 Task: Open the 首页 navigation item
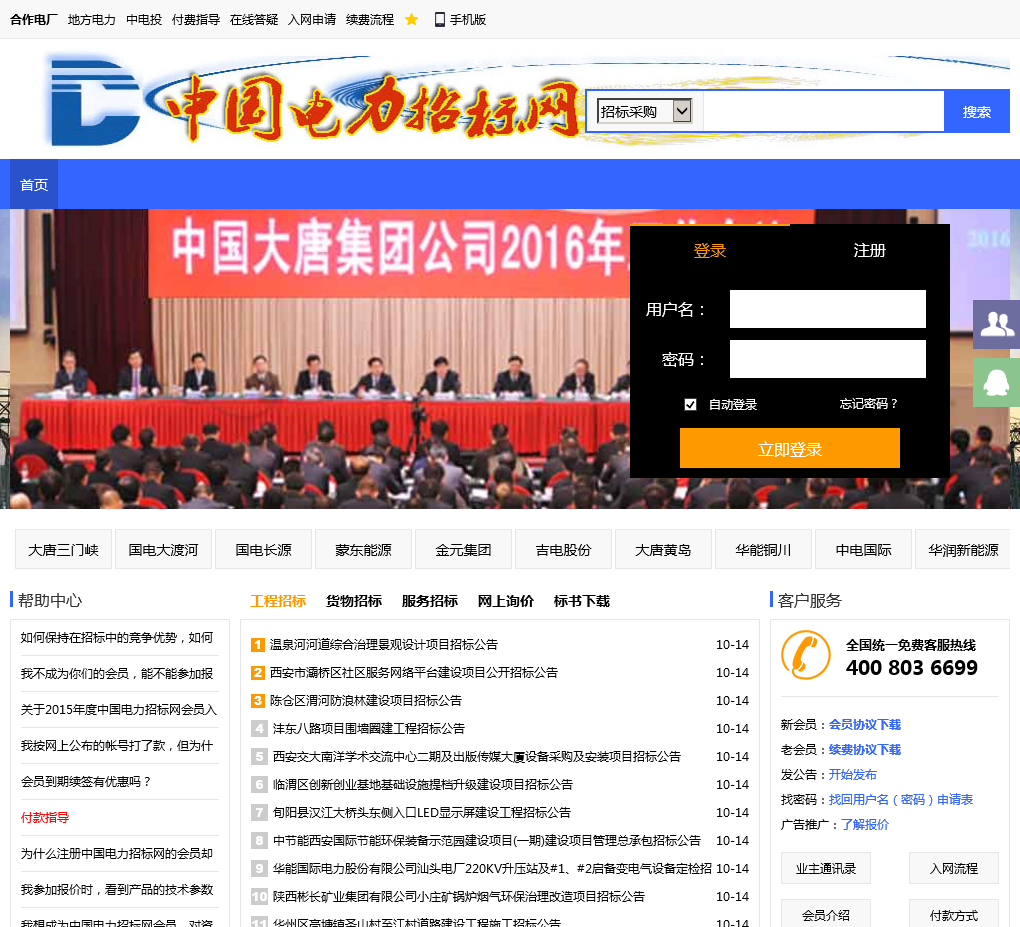pyautogui.click(x=34, y=185)
